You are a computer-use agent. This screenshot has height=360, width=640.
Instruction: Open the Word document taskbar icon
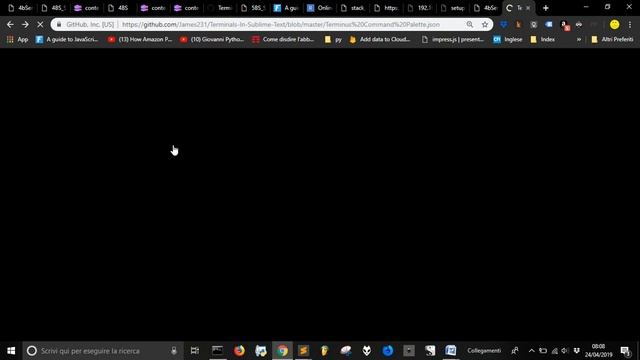tap(451, 351)
